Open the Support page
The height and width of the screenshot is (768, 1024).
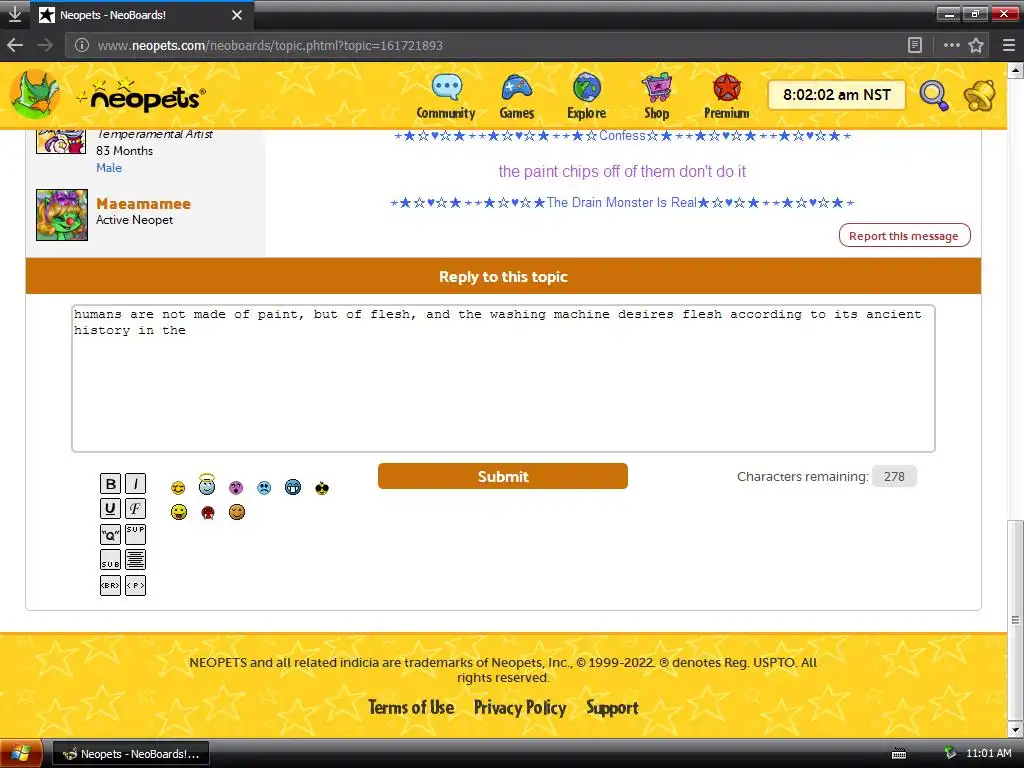click(612, 707)
